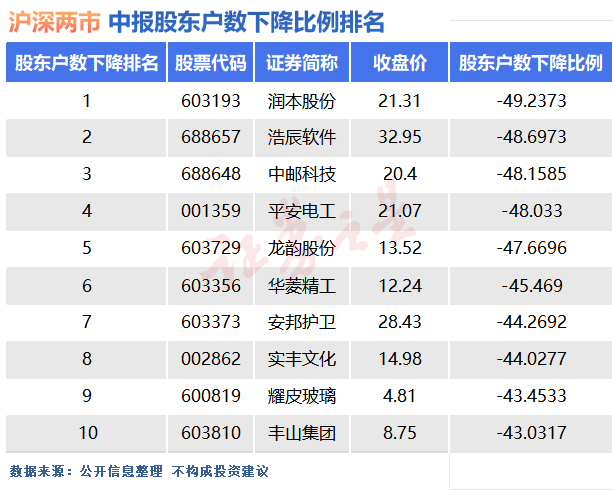
Task: Click the closing price 32.95 cell
Action: tap(400, 137)
